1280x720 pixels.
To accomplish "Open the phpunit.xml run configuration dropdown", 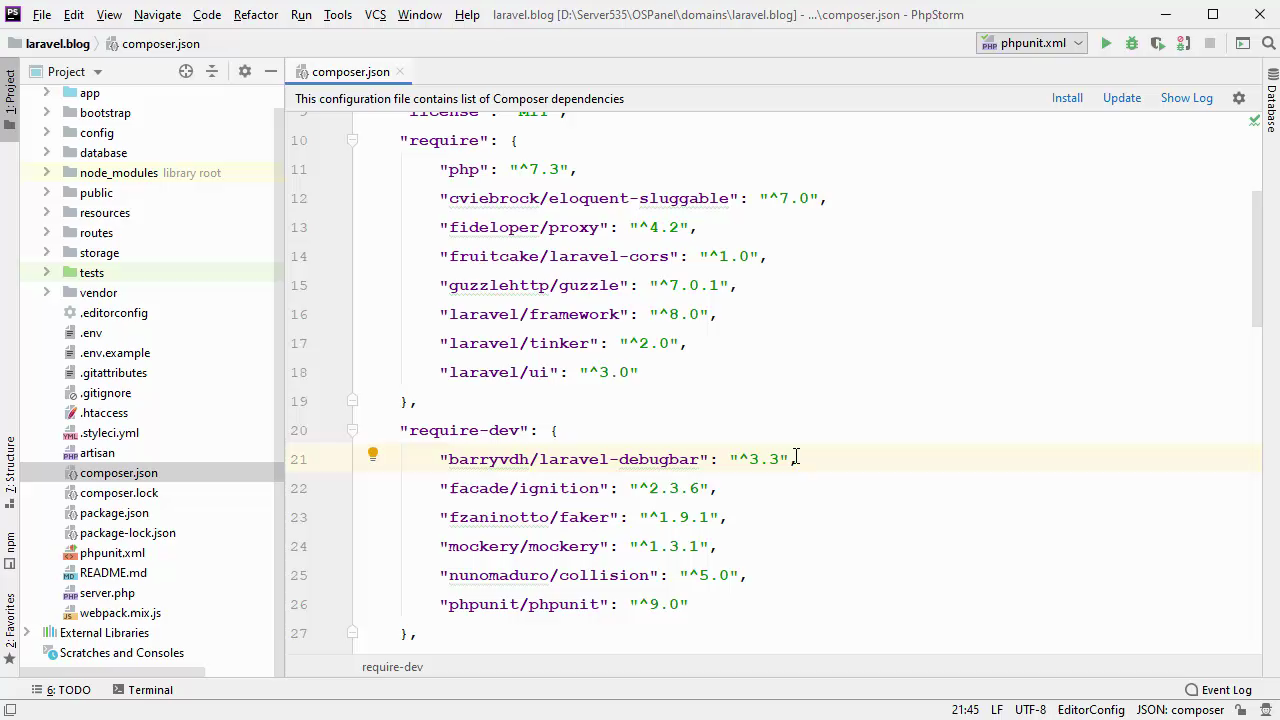I will [1032, 43].
